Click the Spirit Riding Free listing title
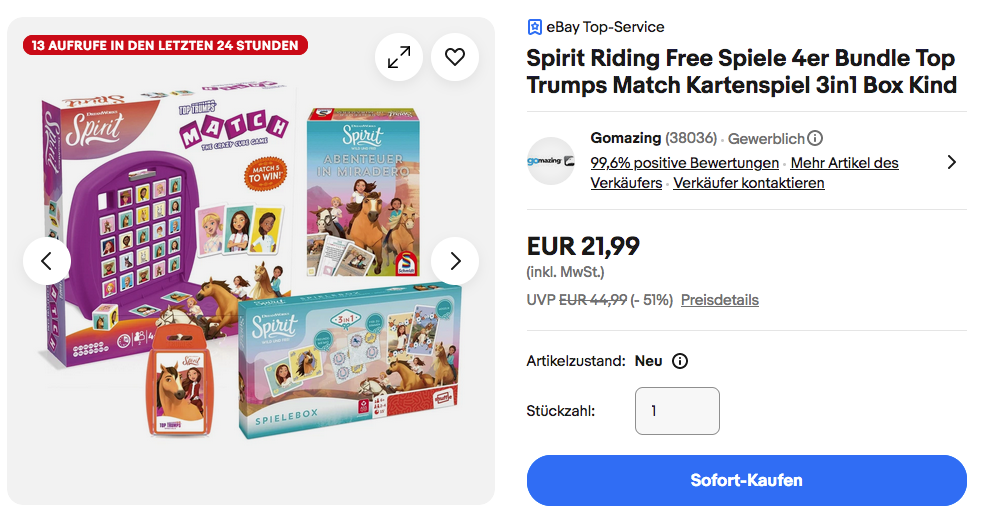984x511 pixels. [741, 71]
